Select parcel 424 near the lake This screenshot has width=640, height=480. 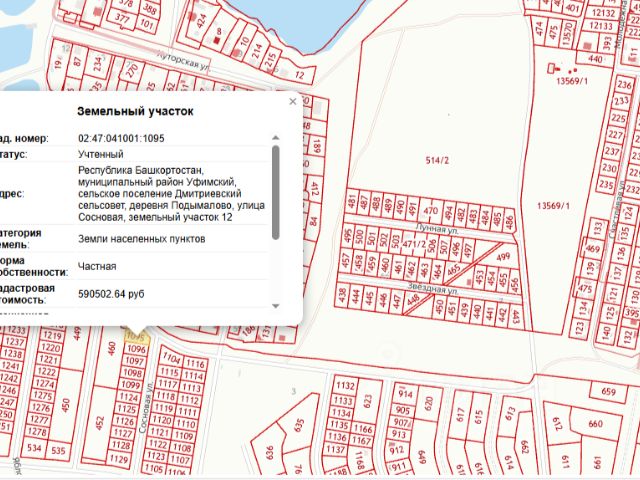click(x=201, y=21)
